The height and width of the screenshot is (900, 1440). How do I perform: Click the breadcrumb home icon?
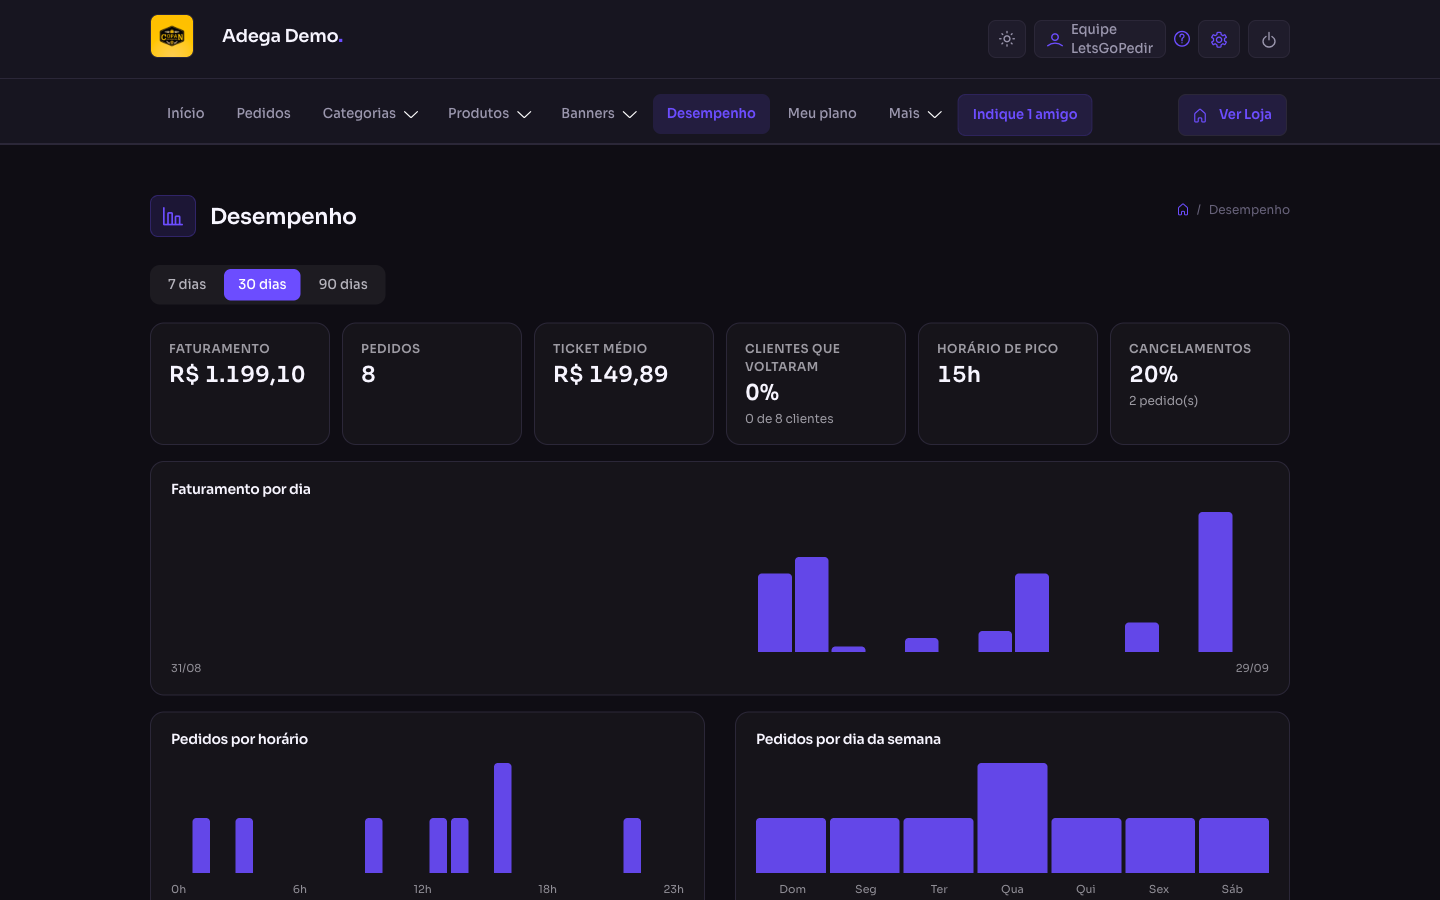point(1183,210)
